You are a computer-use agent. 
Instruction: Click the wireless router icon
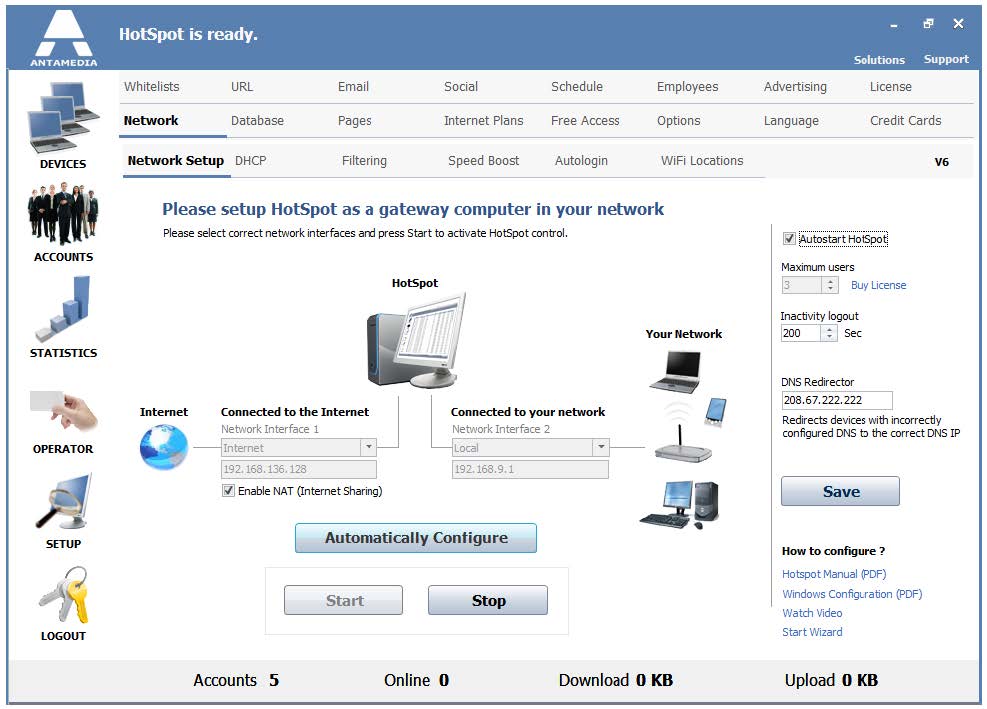pyautogui.click(x=683, y=443)
